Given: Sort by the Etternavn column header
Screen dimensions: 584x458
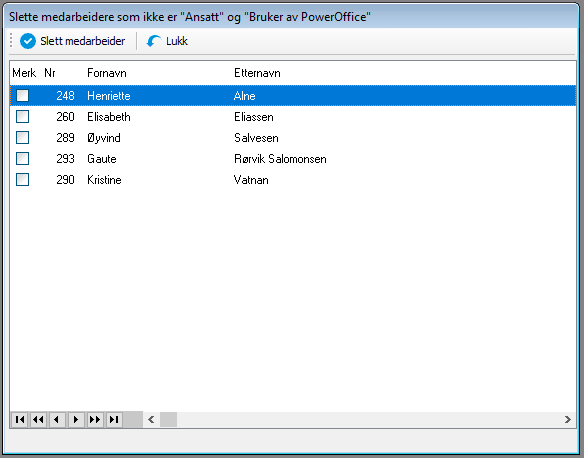Looking at the screenshot, I should [257, 73].
